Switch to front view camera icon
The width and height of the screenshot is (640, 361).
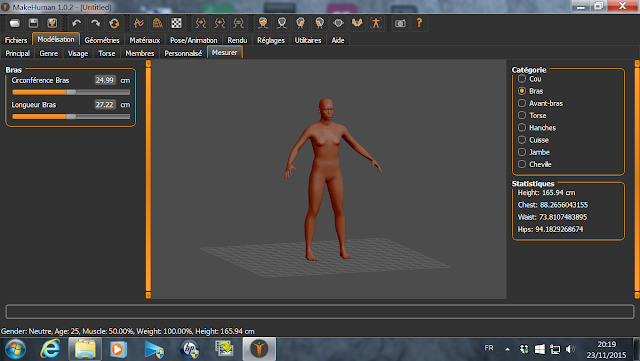(263, 23)
